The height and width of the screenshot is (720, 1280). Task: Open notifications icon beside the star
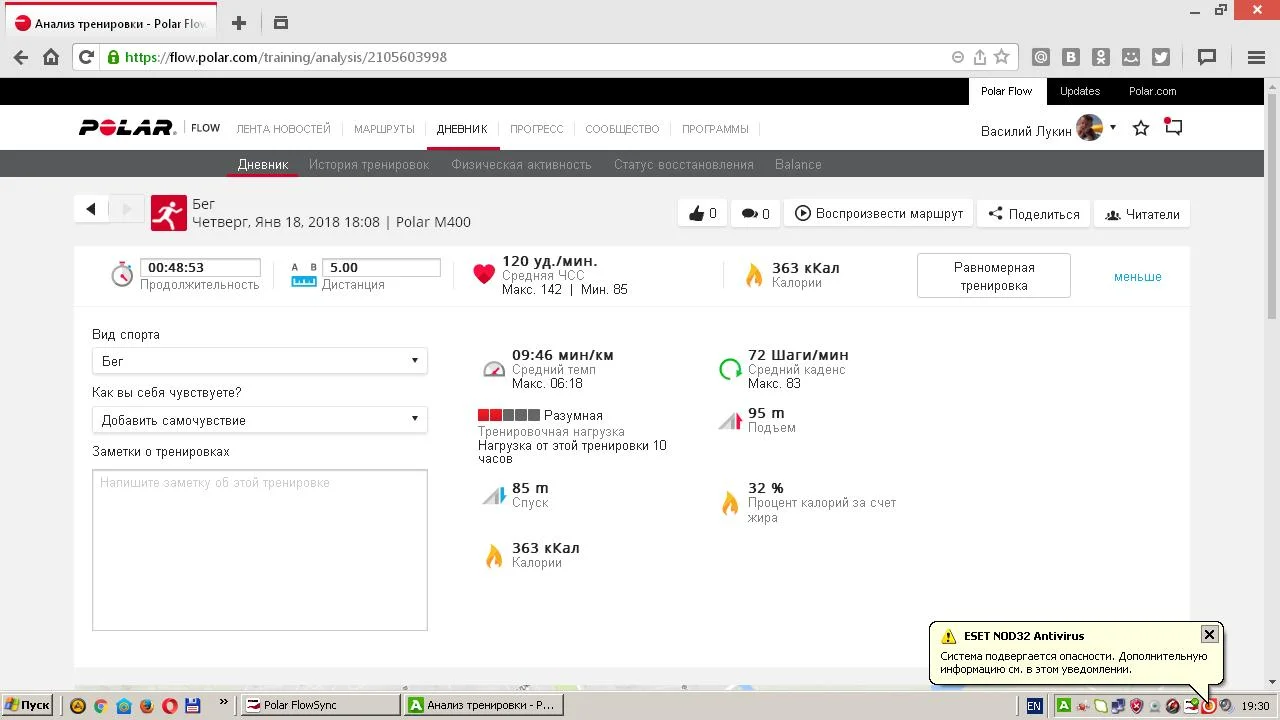[x=1173, y=128]
